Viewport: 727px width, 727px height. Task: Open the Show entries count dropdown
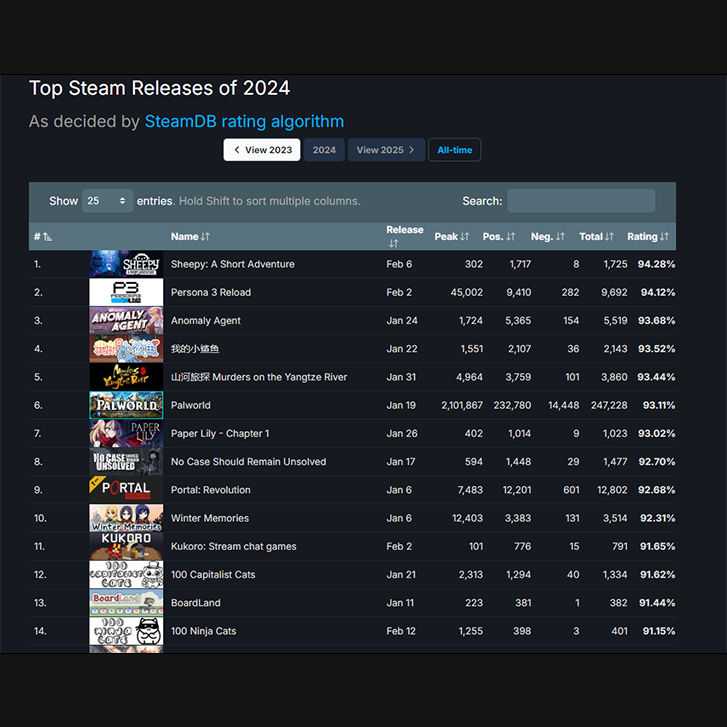tap(108, 201)
